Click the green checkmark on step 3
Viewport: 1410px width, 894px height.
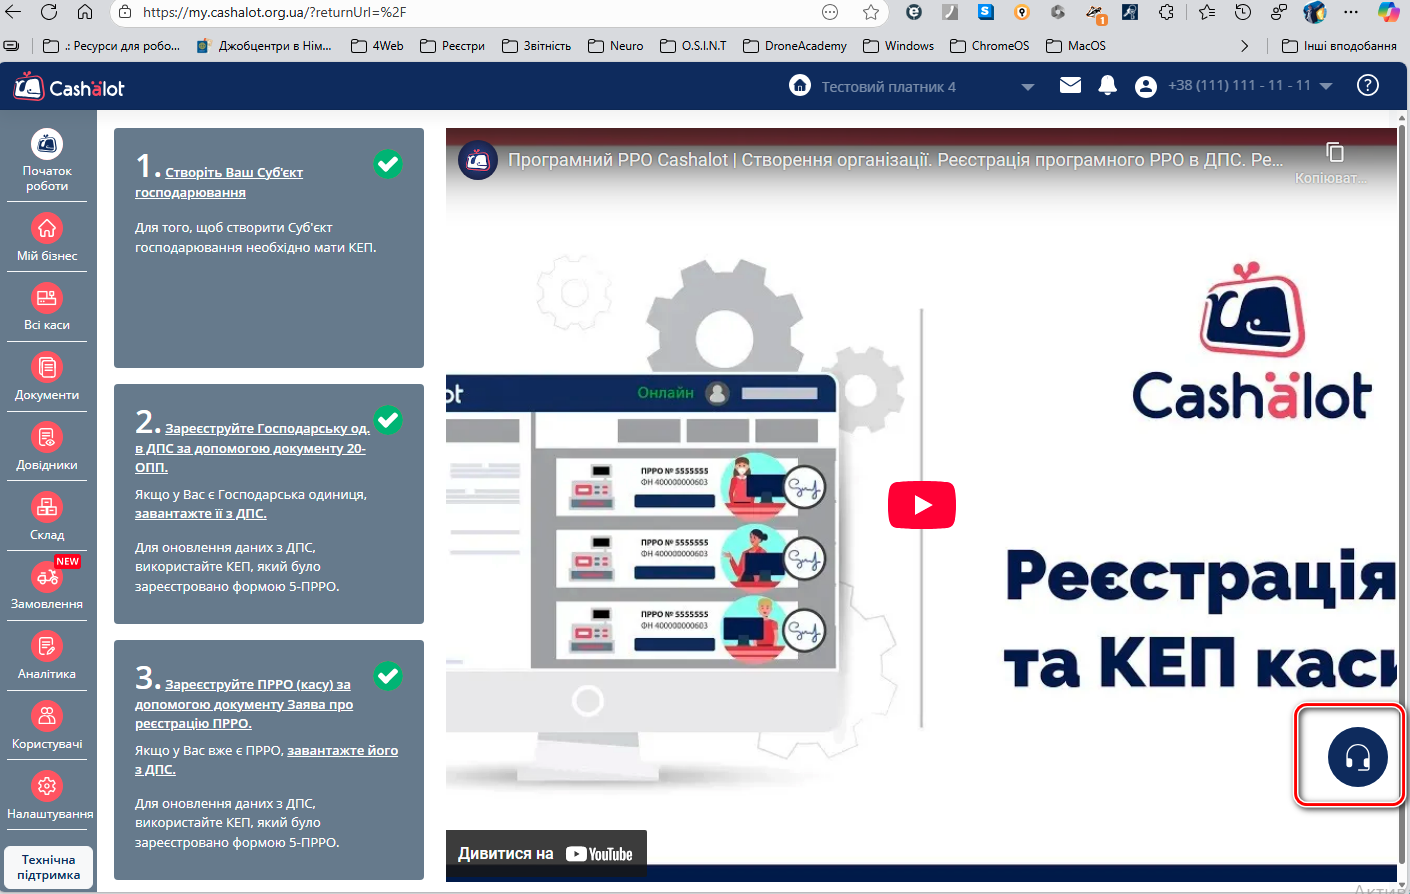388,676
